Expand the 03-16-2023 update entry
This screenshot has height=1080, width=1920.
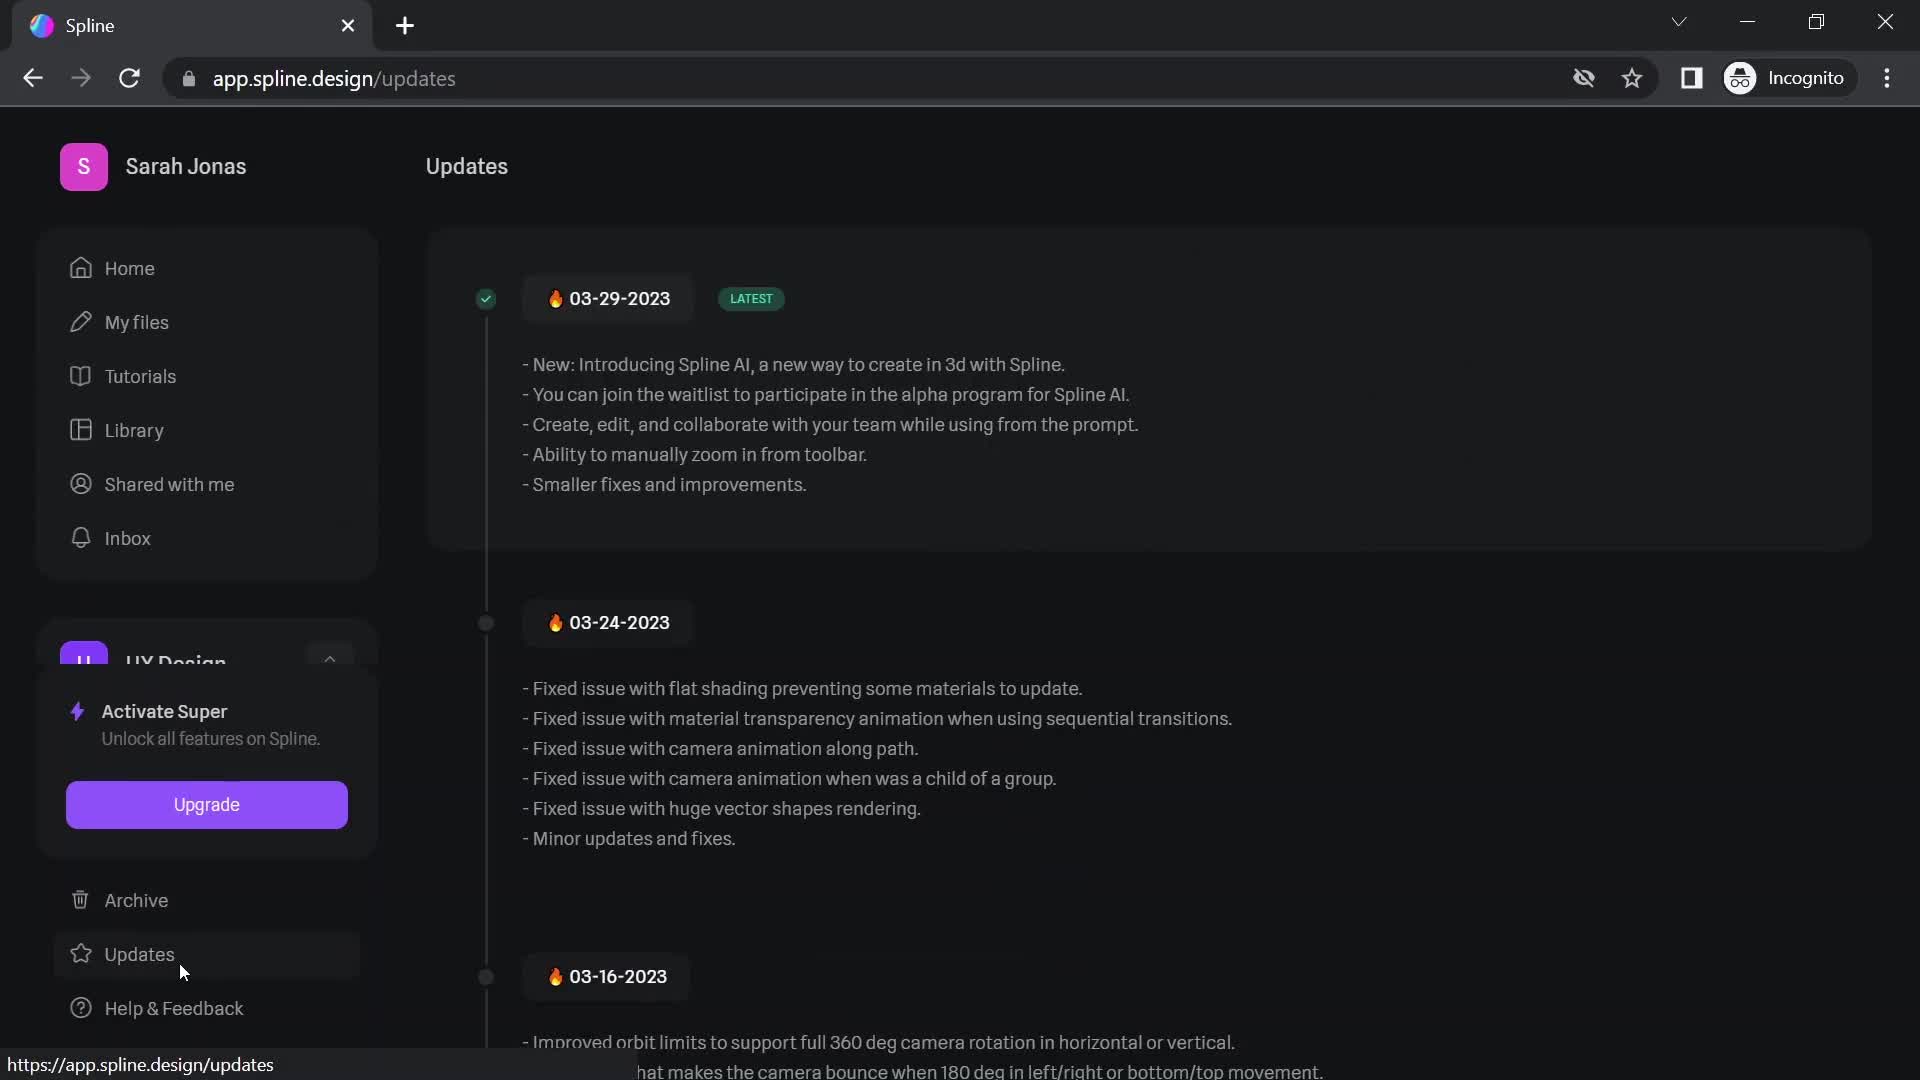[x=608, y=976]
